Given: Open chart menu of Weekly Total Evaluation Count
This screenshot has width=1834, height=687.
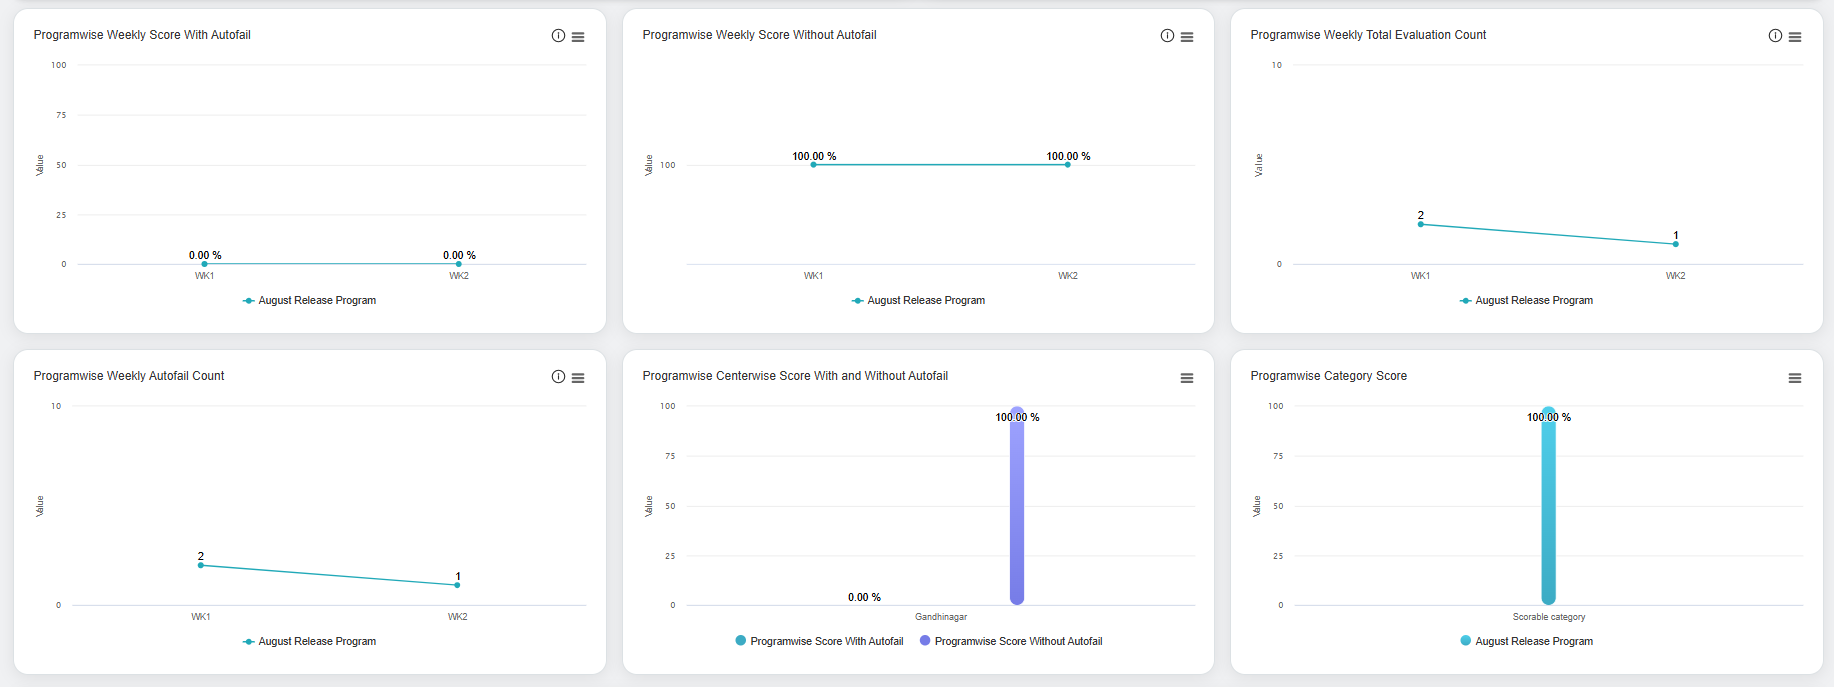Looking at the screenshot, I should pos(1795,37).
